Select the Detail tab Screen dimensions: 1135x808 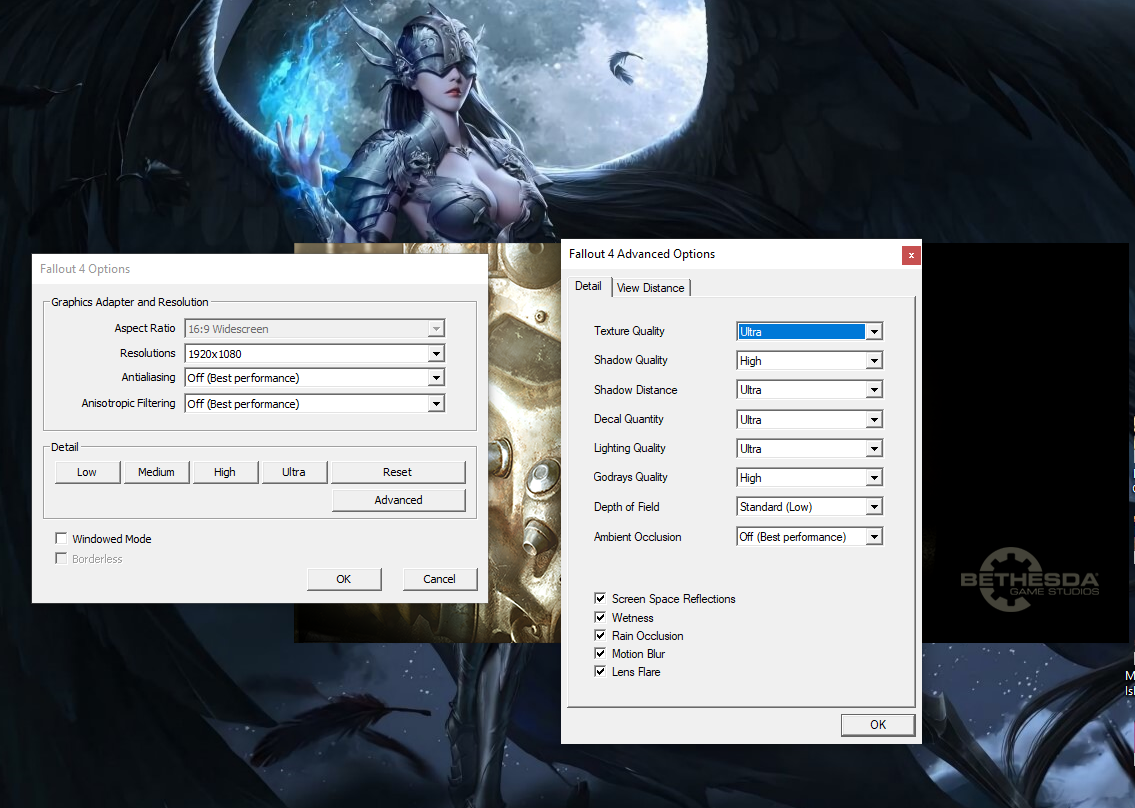[x=588, y=286]
